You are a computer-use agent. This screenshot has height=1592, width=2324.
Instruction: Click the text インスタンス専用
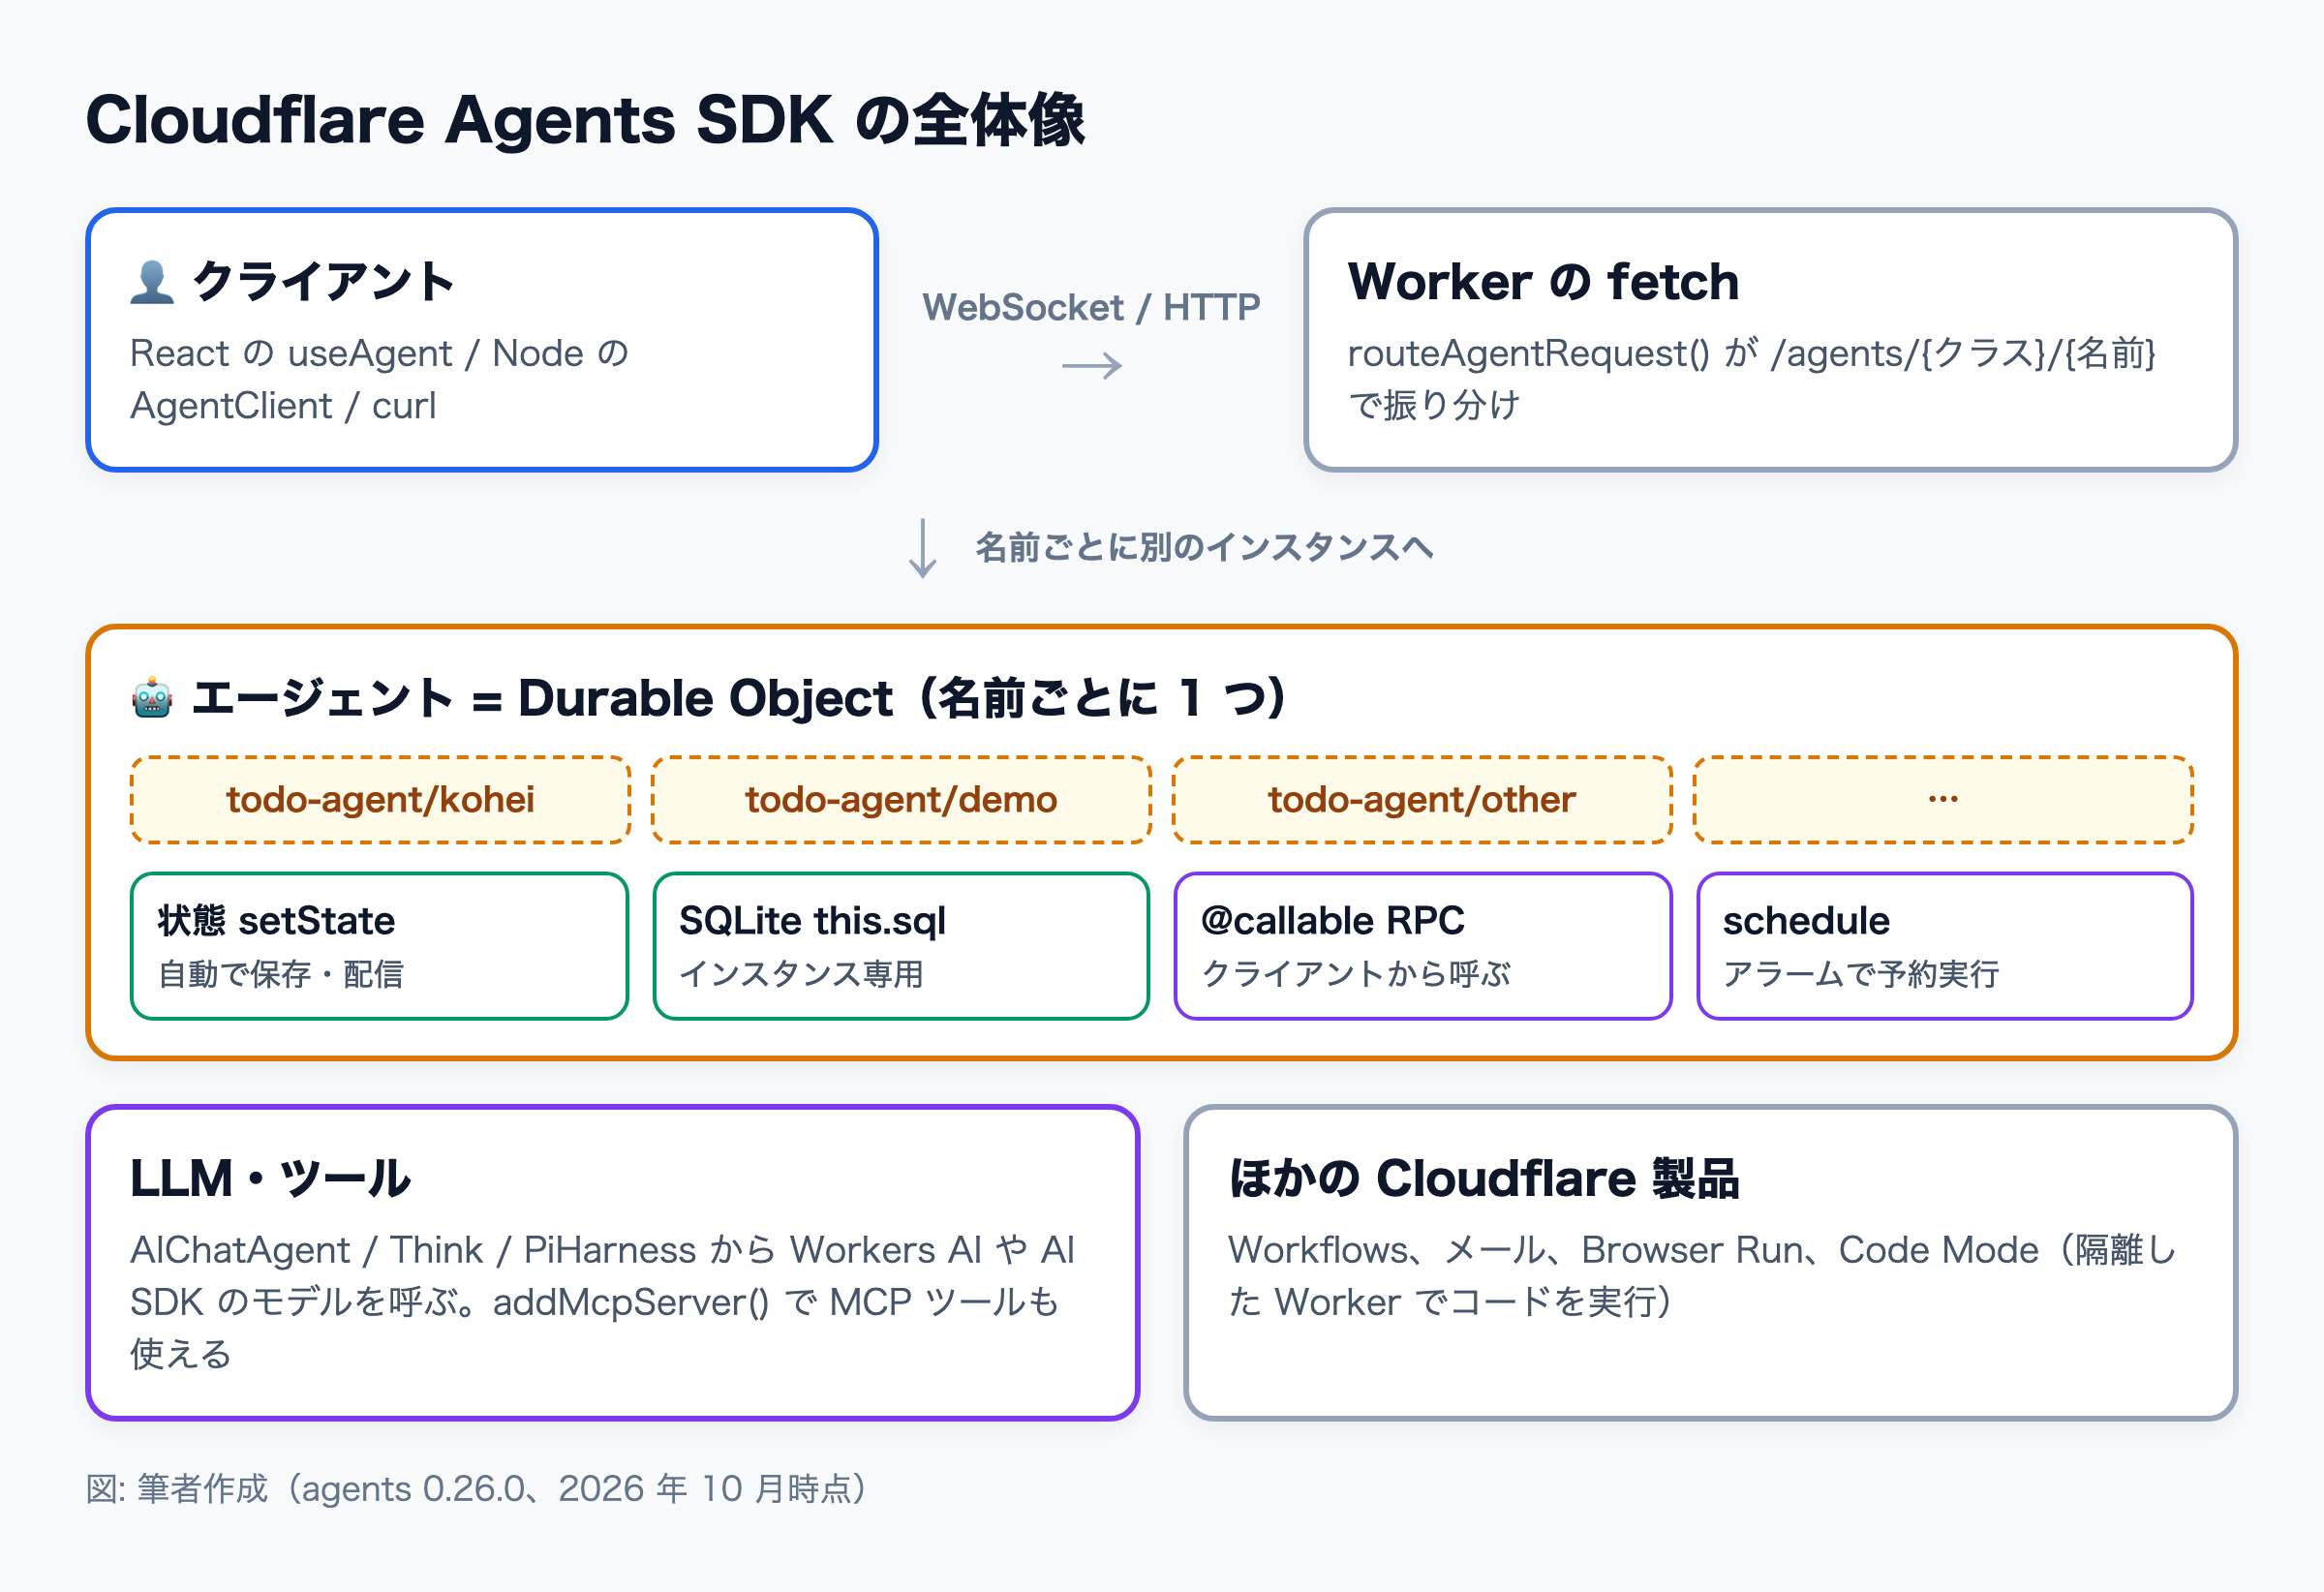(x=801, y=974)
